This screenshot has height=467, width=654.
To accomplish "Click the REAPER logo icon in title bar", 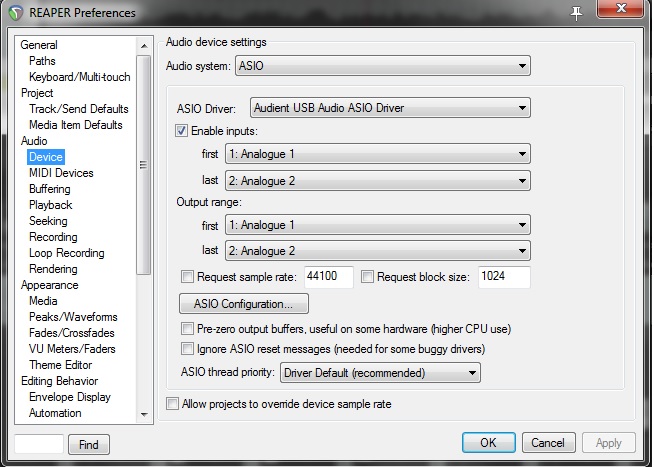I will (15, 13).
